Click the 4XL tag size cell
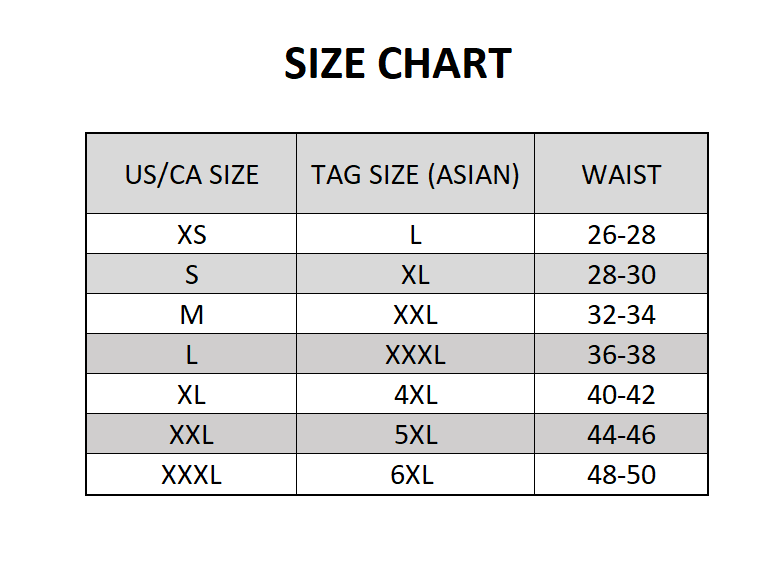Image resolution: width=768 pixels, height=574 pixels. pos(415,394)
